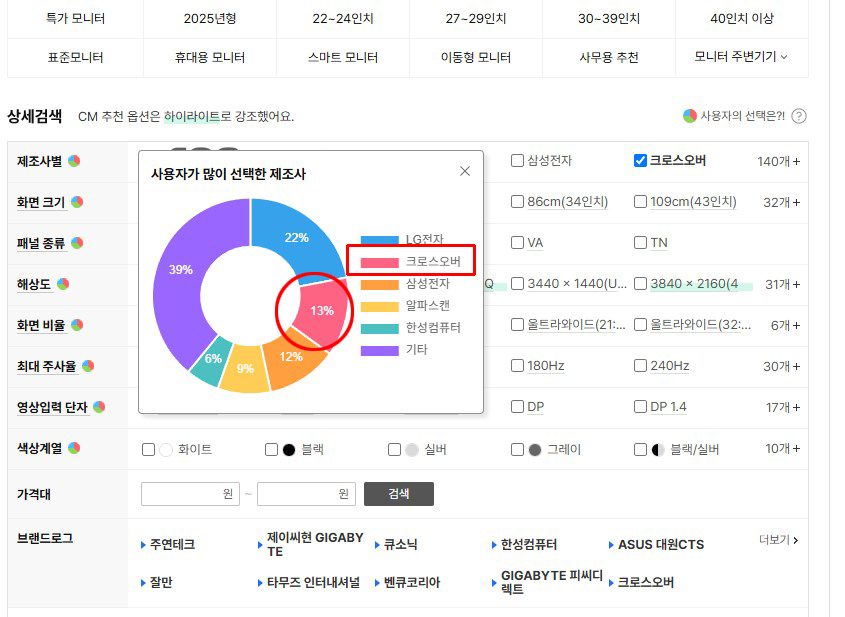Click pie chart icon beside 화면 크기

[78, 202]
